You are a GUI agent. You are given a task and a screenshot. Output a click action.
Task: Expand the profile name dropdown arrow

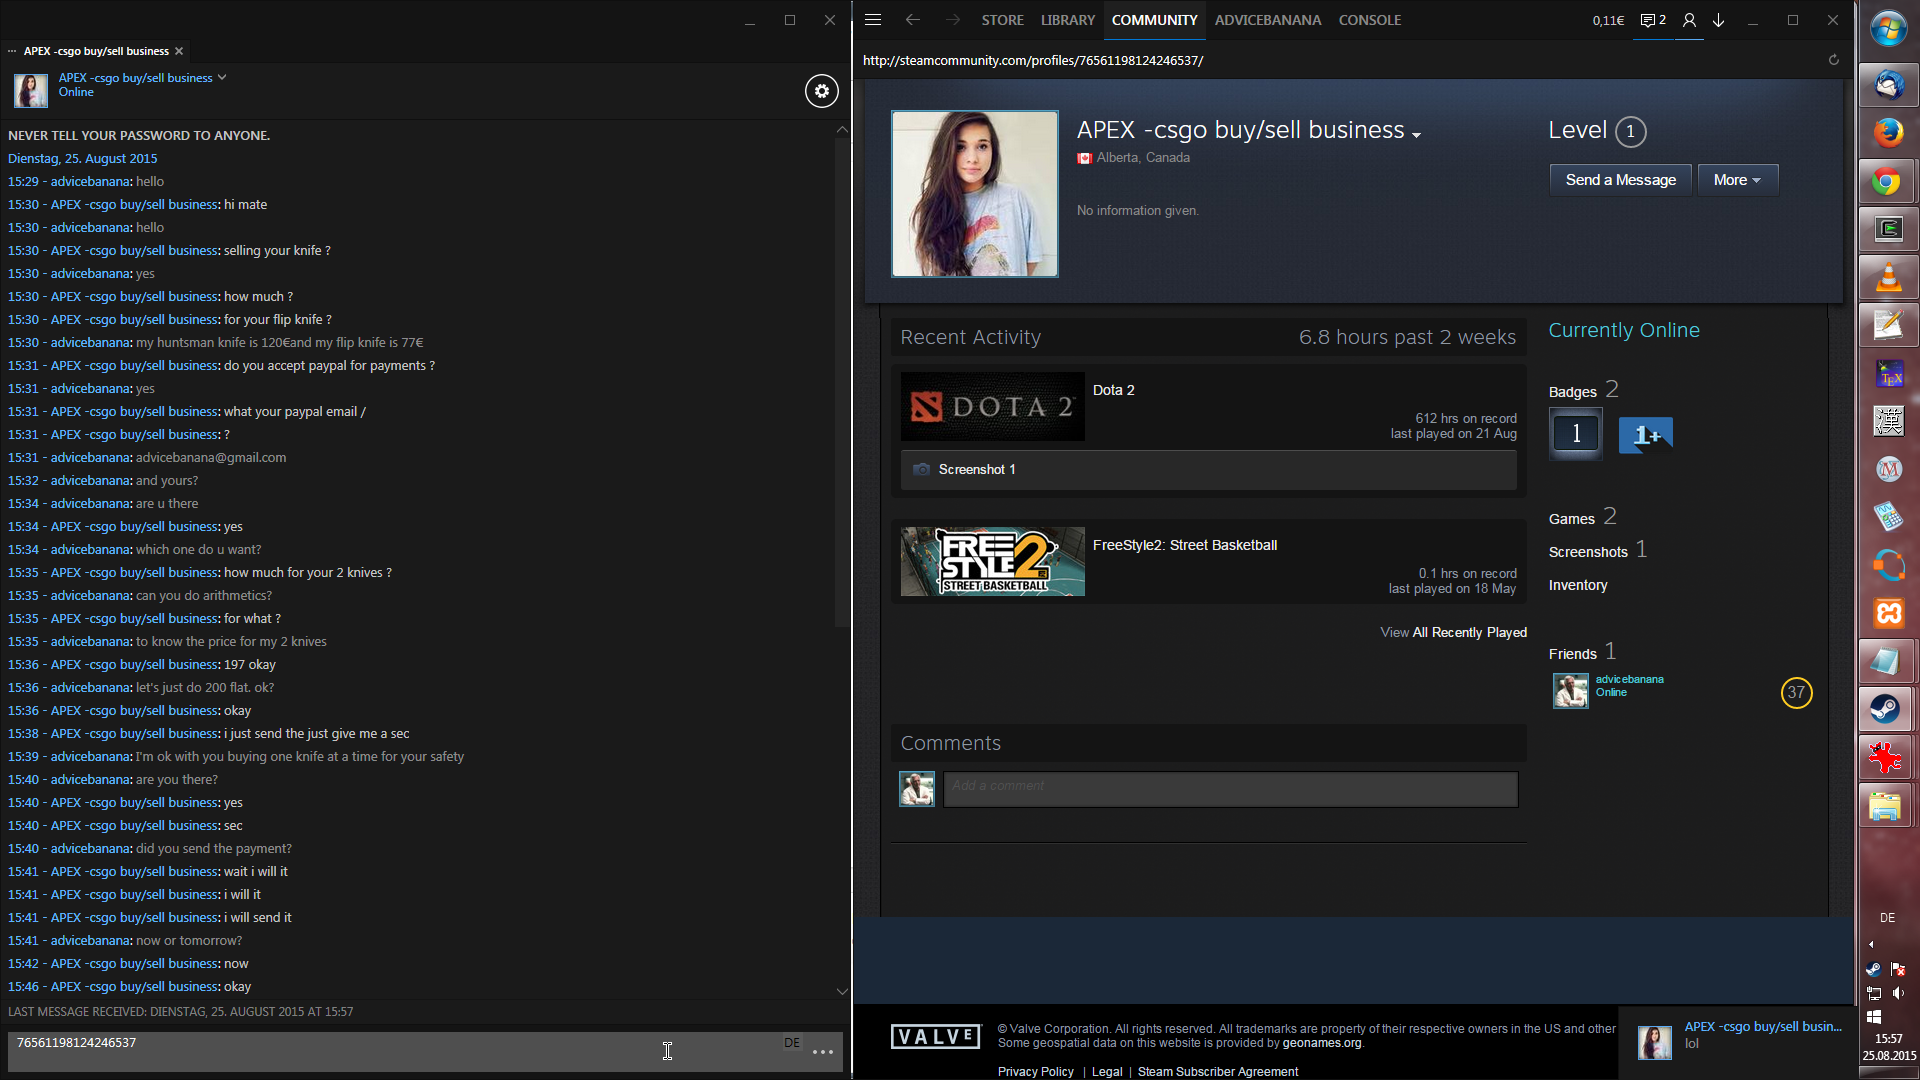(1416, 135)
